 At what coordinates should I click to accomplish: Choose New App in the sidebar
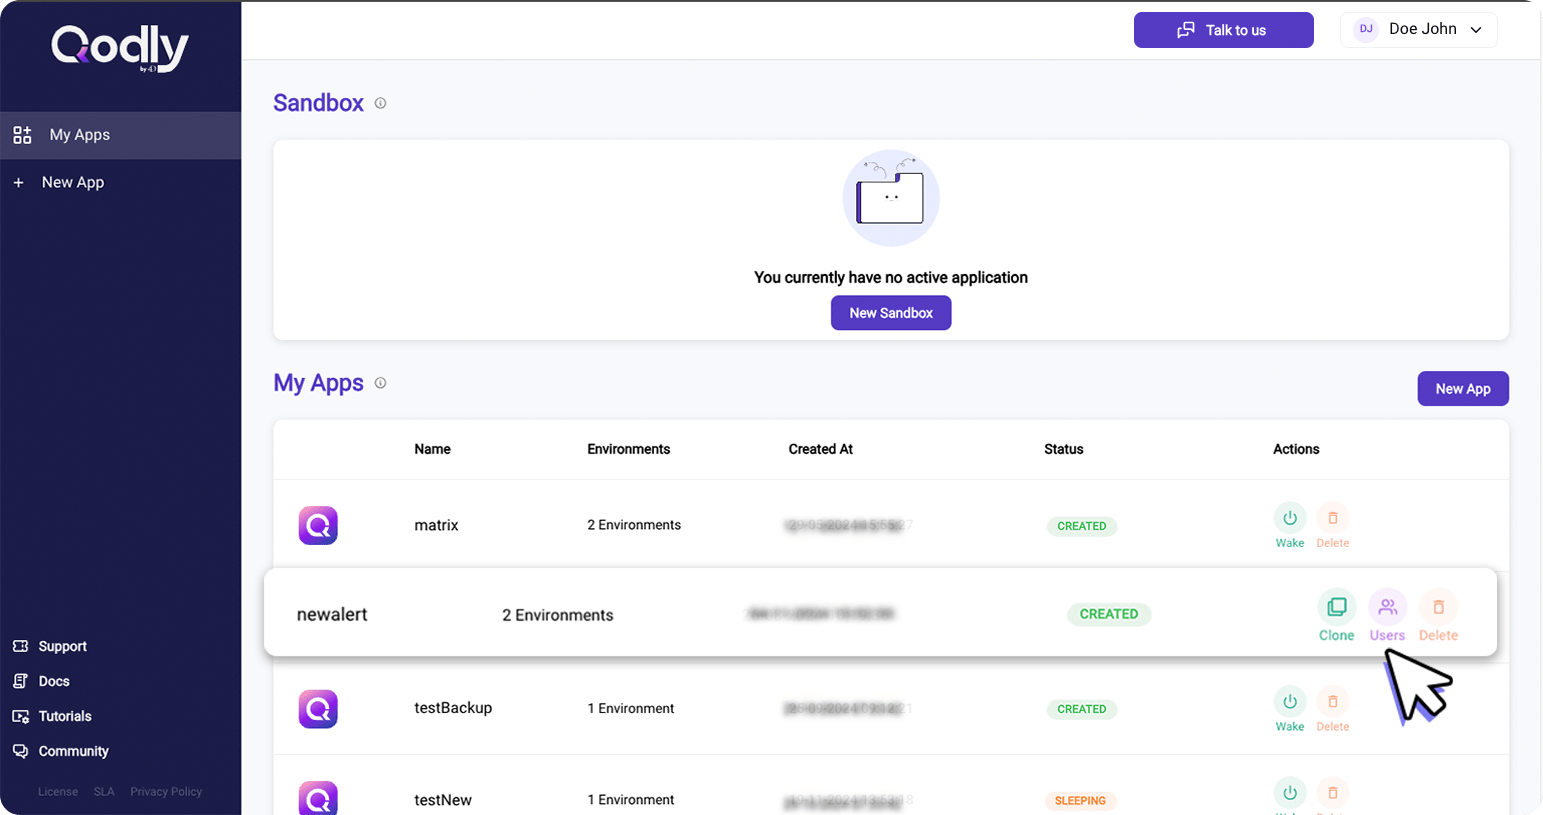pyautogui.click(x=72, y=182)
